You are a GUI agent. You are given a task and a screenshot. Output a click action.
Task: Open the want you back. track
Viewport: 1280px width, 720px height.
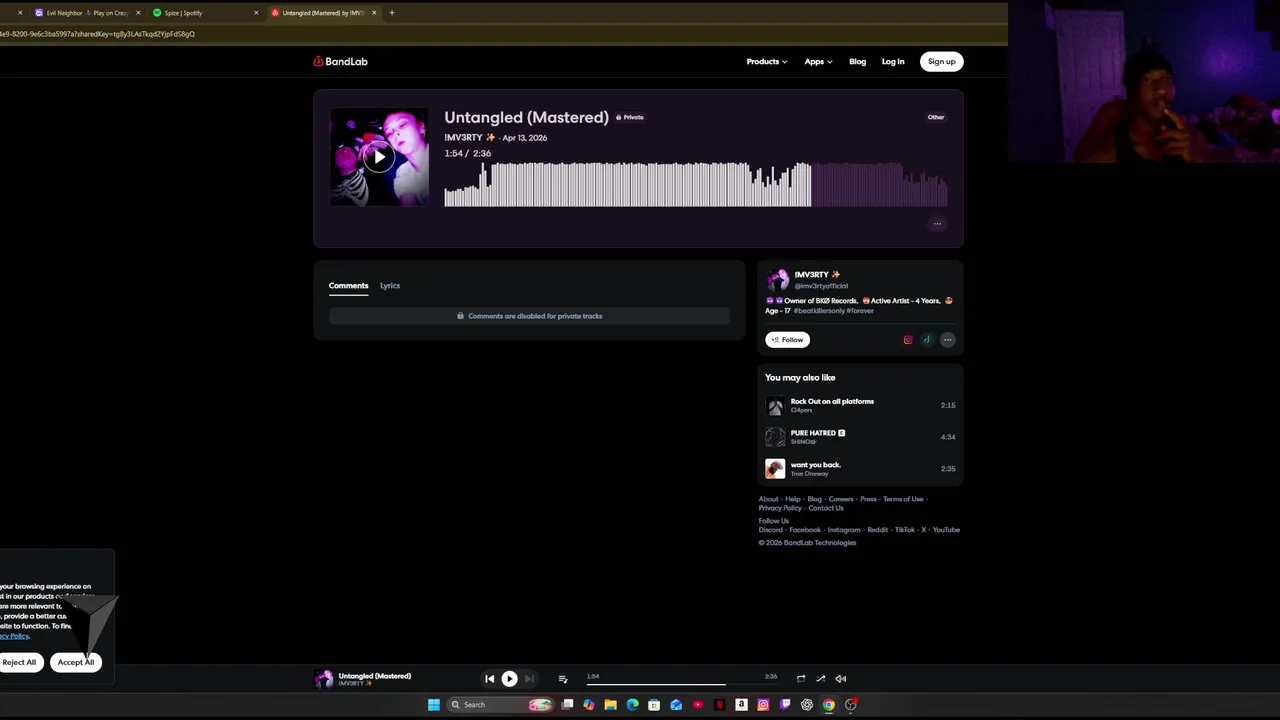[816, 465]
